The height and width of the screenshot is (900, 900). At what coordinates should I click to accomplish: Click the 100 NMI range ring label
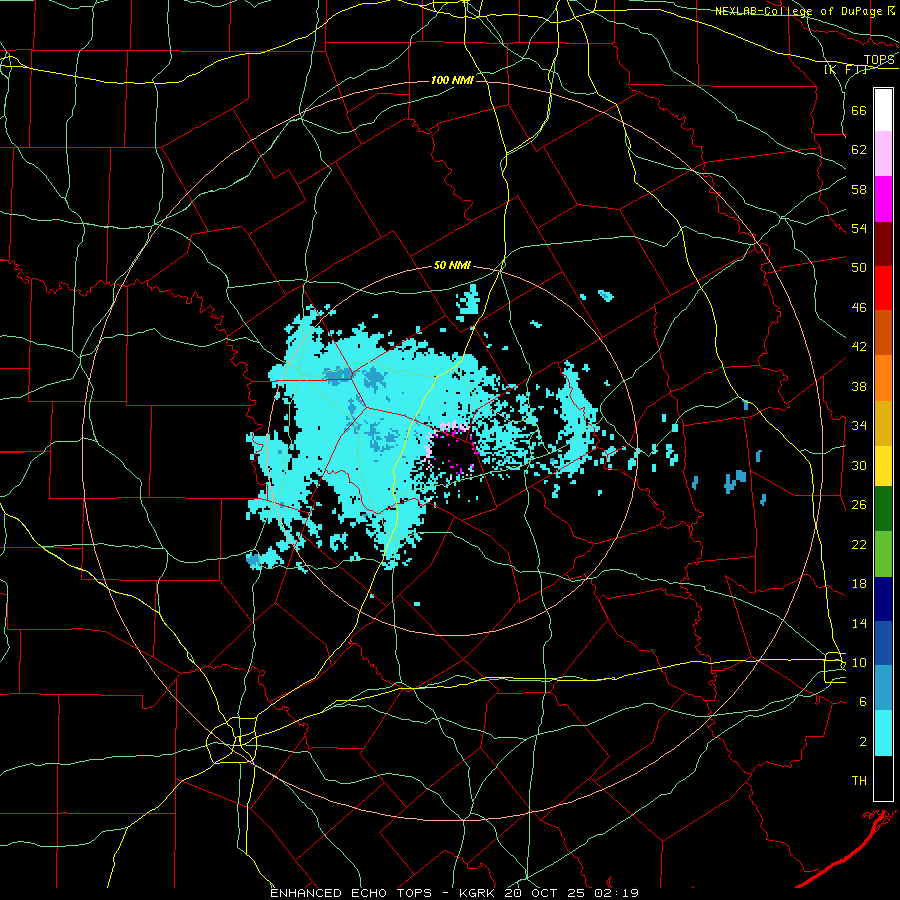pyautogui.click(x=452, y=80)
